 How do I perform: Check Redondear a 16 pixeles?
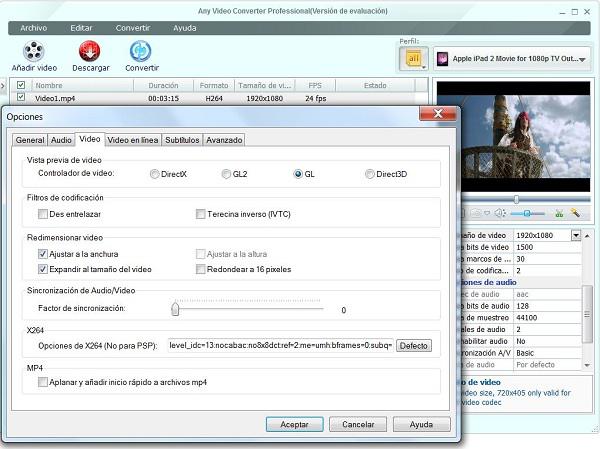tap(201, 269)
